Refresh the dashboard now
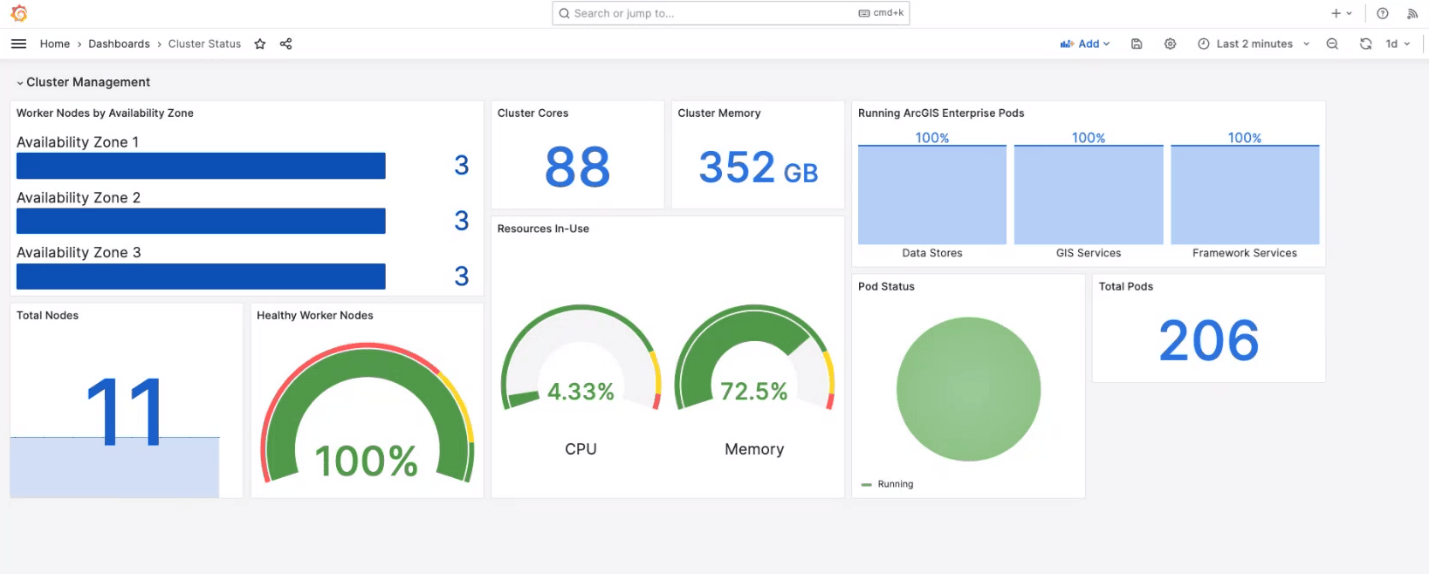Screen dimensions: 1429x574 tap(1365, 44)
